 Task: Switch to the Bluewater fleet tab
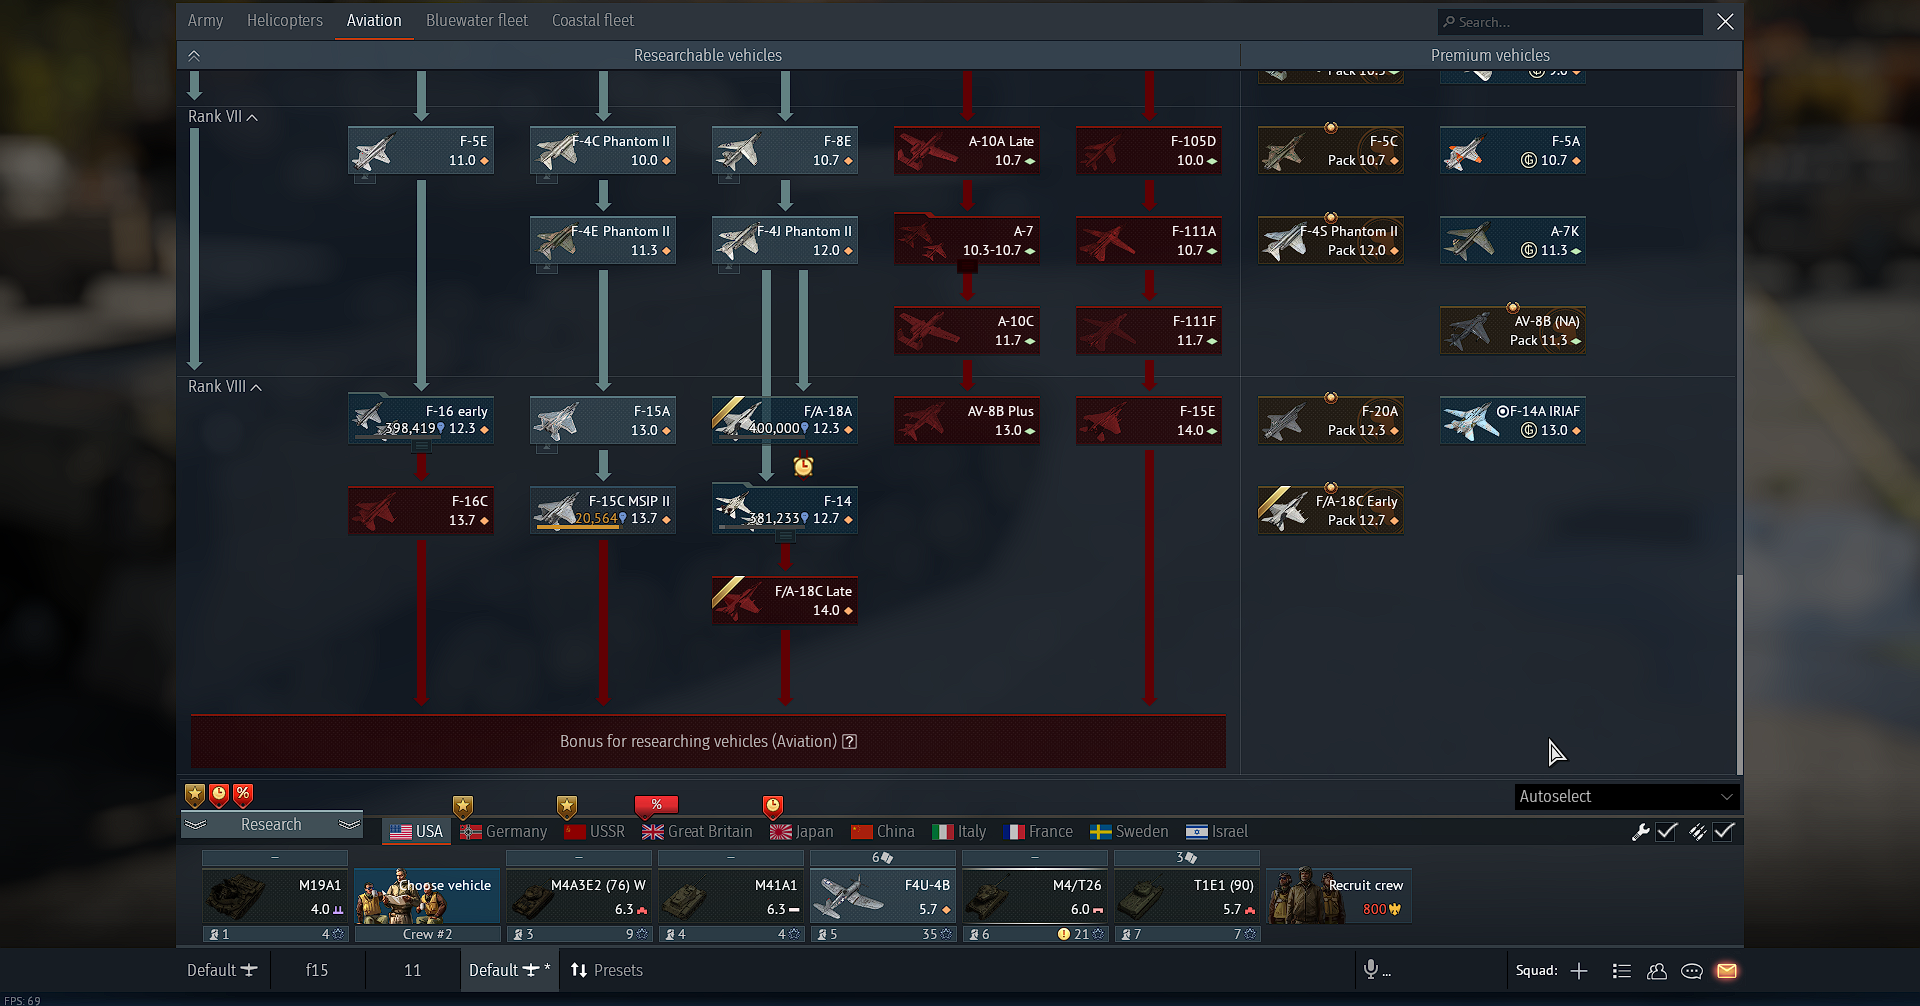pyautogui.click(x=477, y=20)
